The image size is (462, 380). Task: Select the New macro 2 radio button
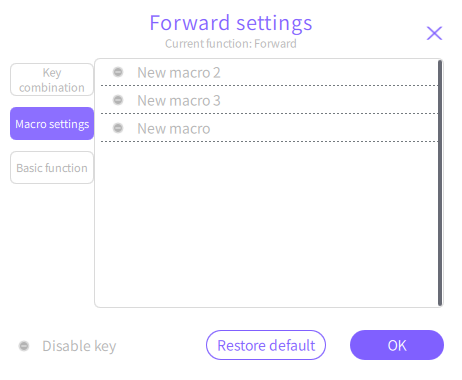[x=118, y=72]
